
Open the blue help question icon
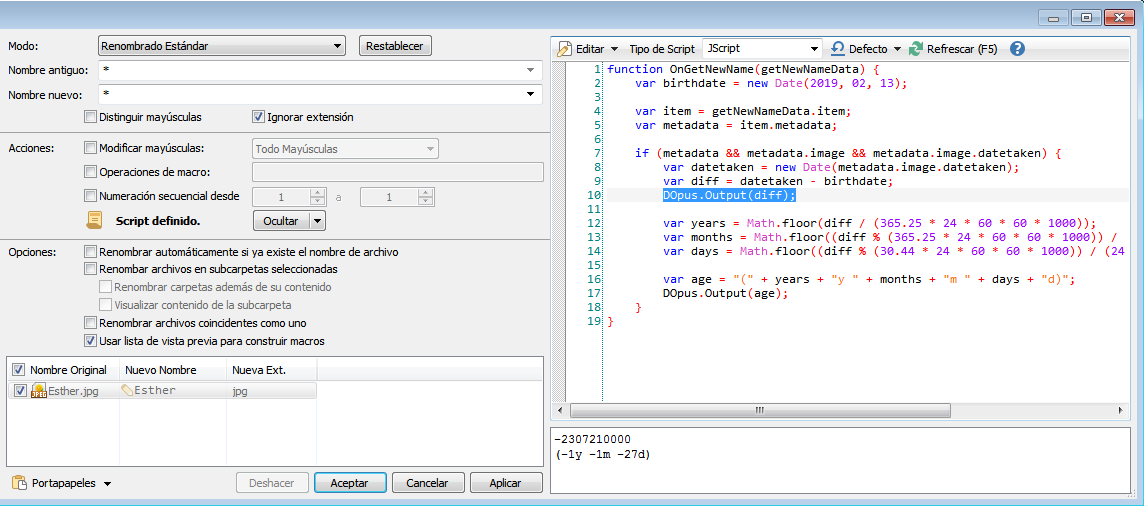pyautogui.click(x=1017, y=49)
